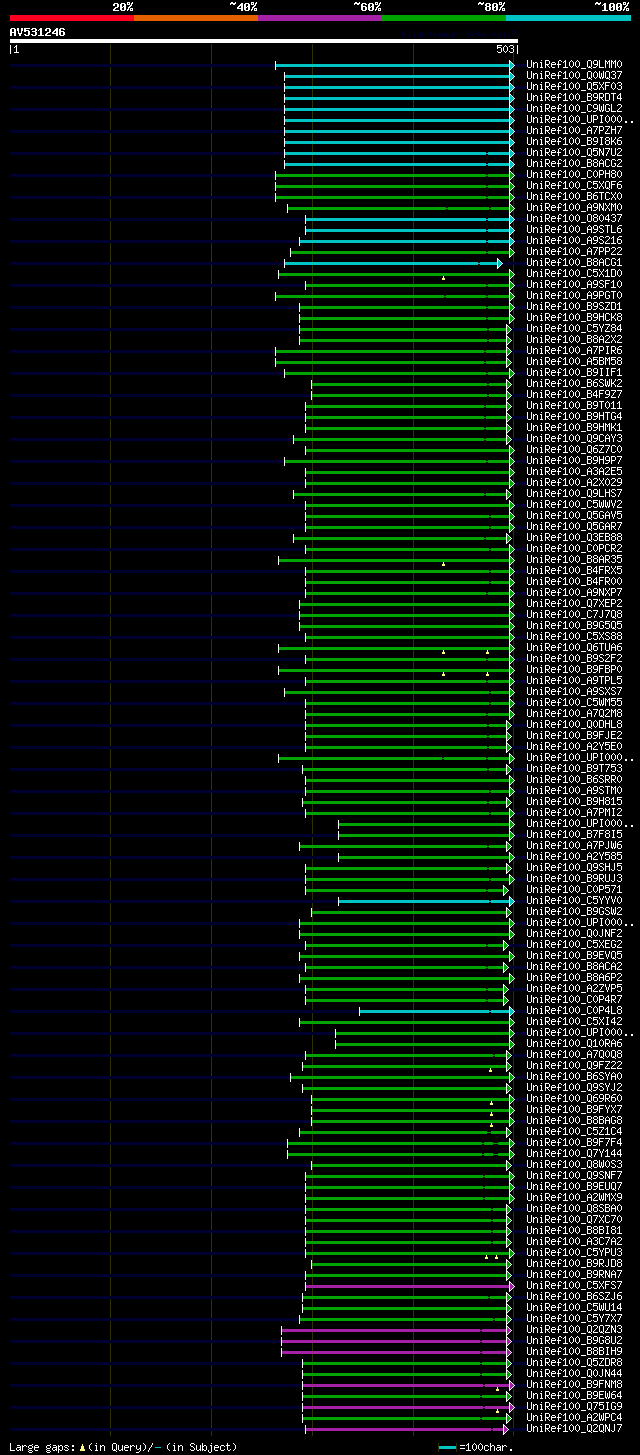The image size is (640, 1455).
Task: Open hit UniRef100_B9RDT4
Action: [x=574, y=97]
